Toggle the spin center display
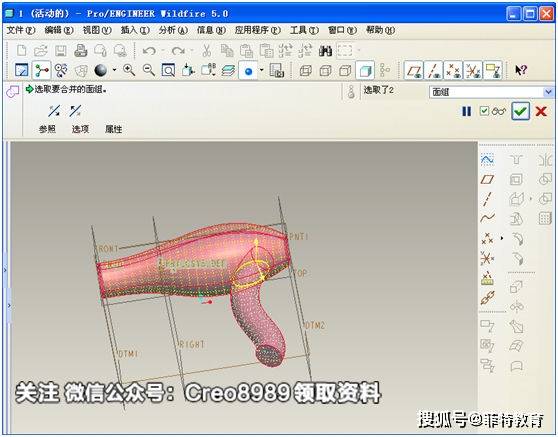The height and width of the screenshot is (437, 558). coord(41,70)
